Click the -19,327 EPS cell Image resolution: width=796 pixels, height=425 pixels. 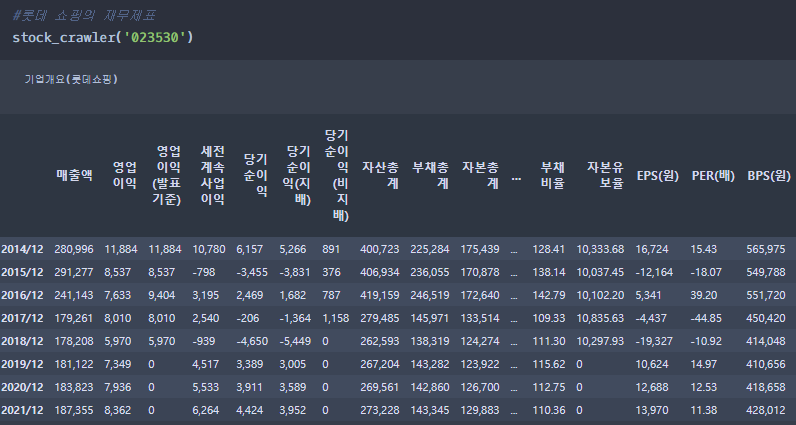pos(654,341)
